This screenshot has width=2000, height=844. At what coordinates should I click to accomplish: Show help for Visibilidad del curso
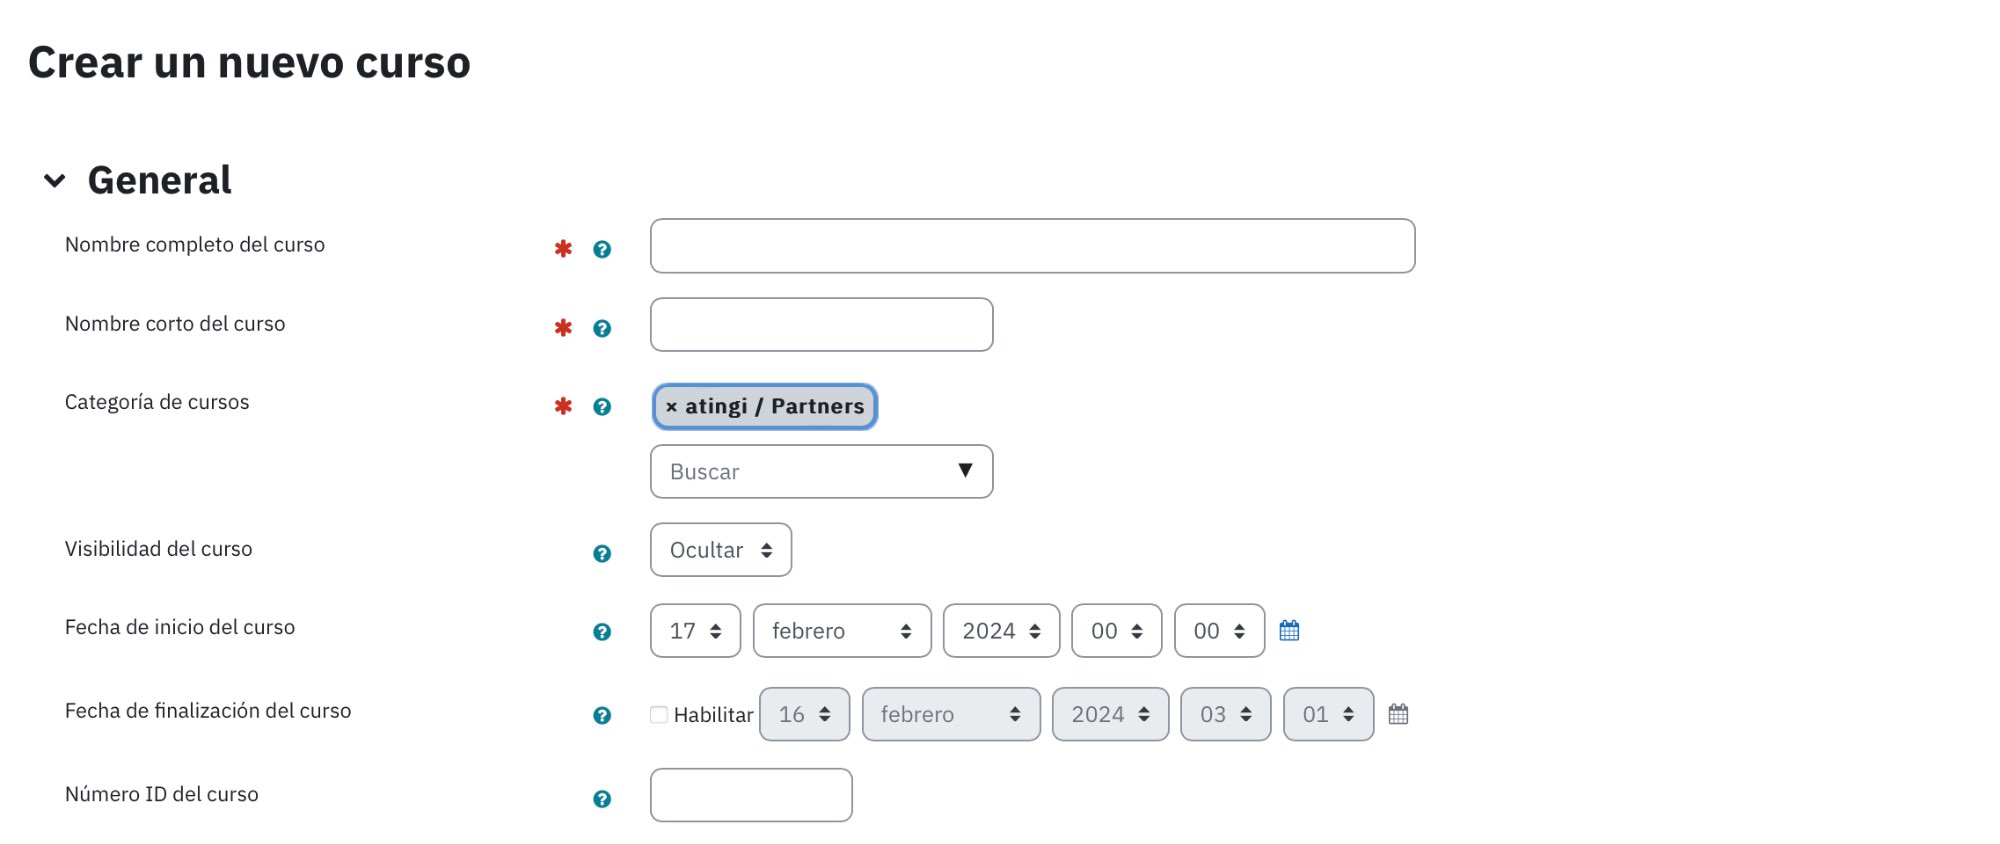click(x=602, y=553)
